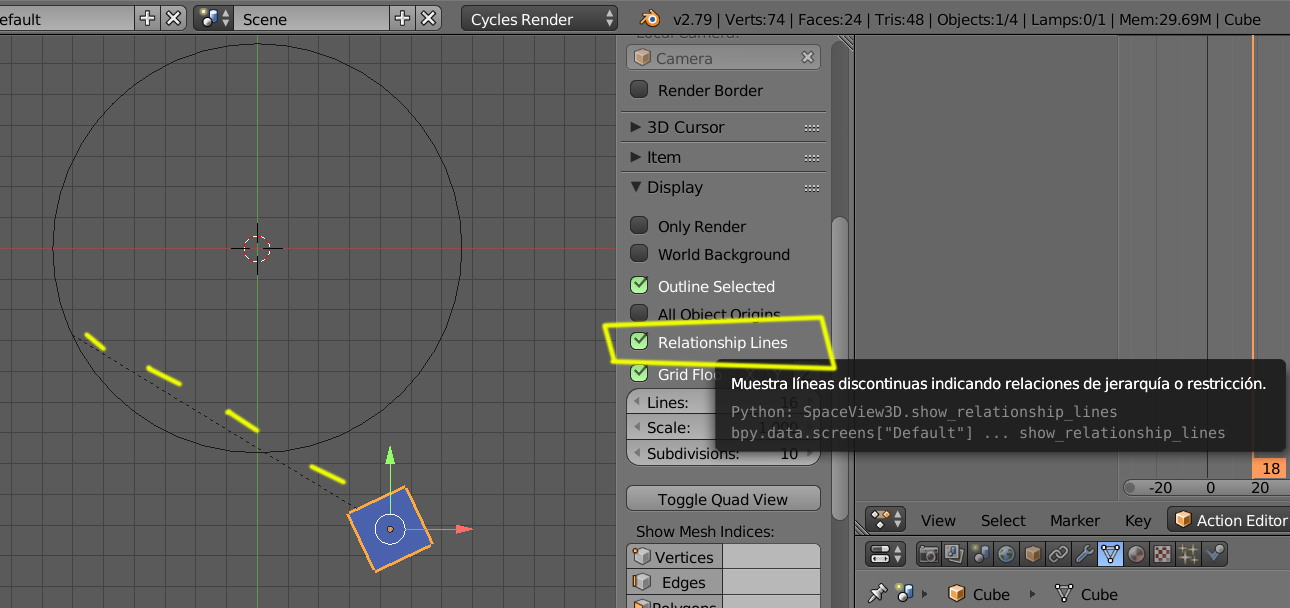Select the blue Cube object in viewport

click(x=390, y=529)
